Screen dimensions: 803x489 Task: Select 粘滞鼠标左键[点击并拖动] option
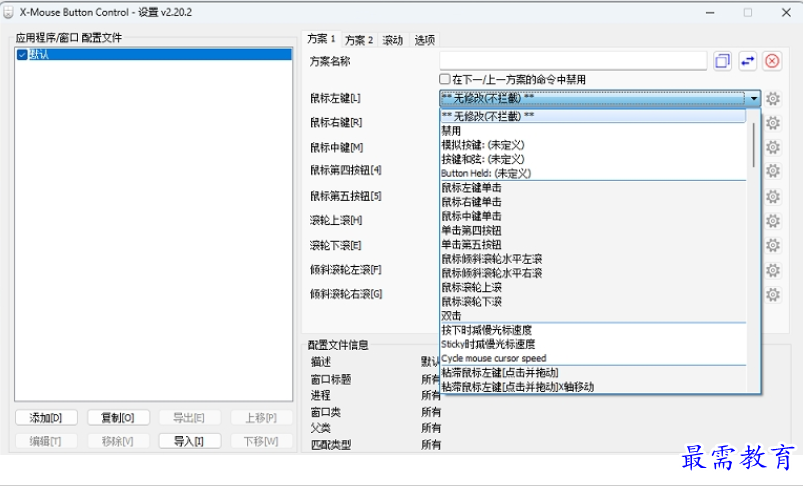(x=593, y=373)
